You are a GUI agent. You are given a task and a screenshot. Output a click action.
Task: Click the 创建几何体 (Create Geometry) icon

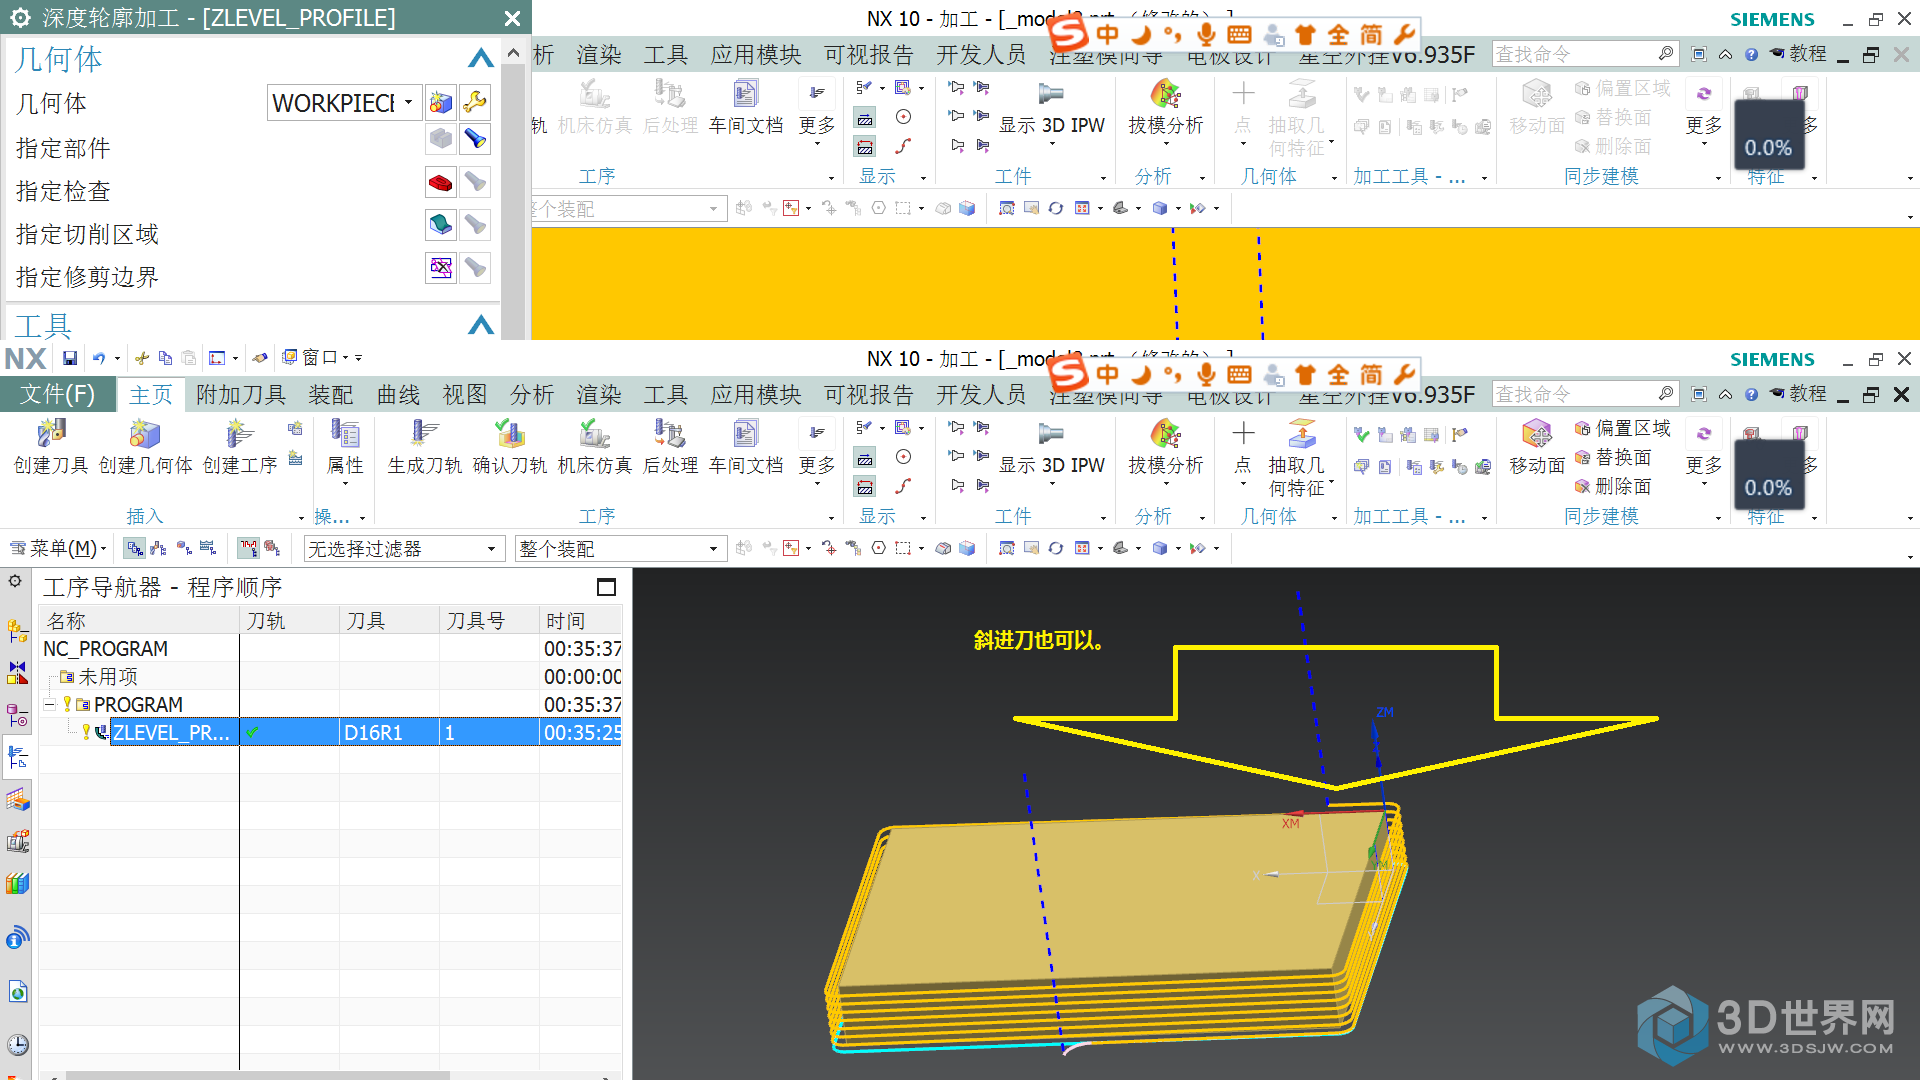(x=144, y=435)
